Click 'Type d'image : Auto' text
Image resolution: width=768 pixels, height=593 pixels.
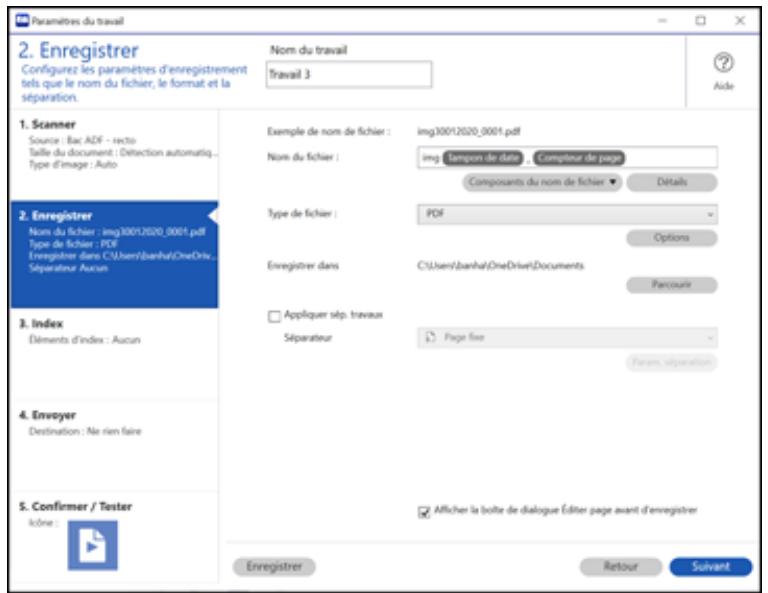(73, 165)
